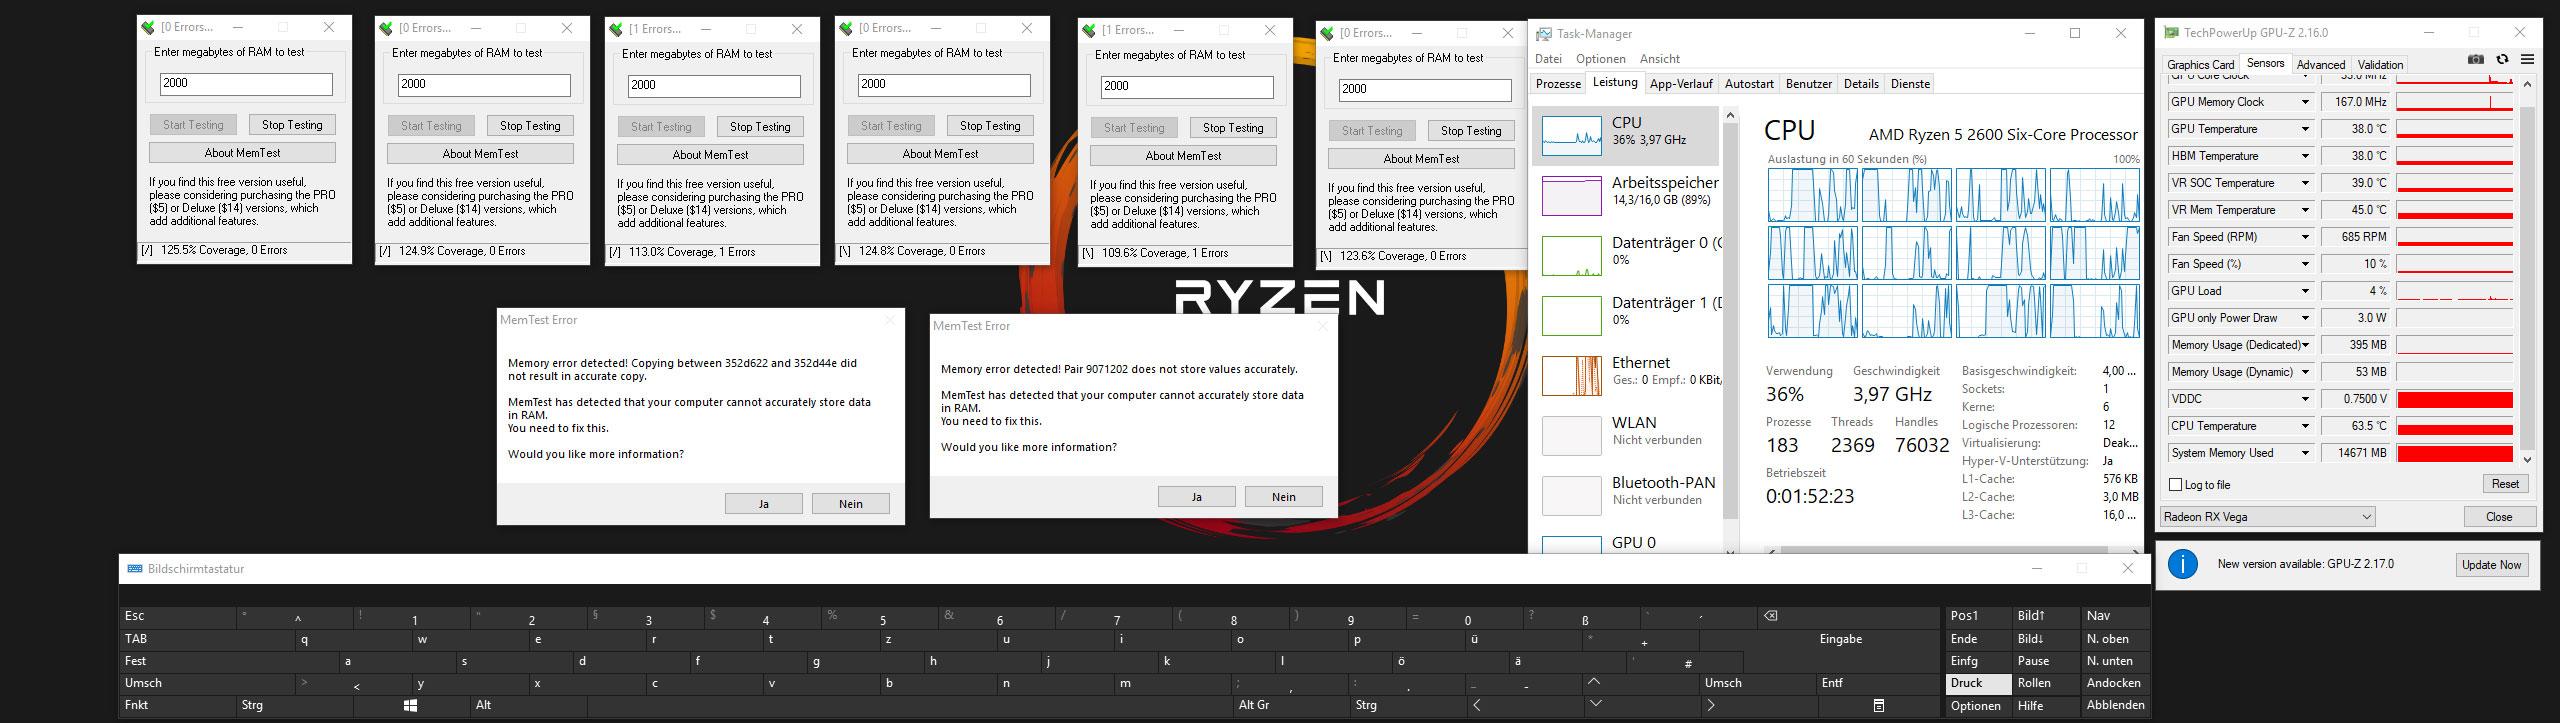Take a GPU-Z screenshot with the camera icon
The height and width of the screenshot is (723, 2560).
click(x=2476, y=60)
